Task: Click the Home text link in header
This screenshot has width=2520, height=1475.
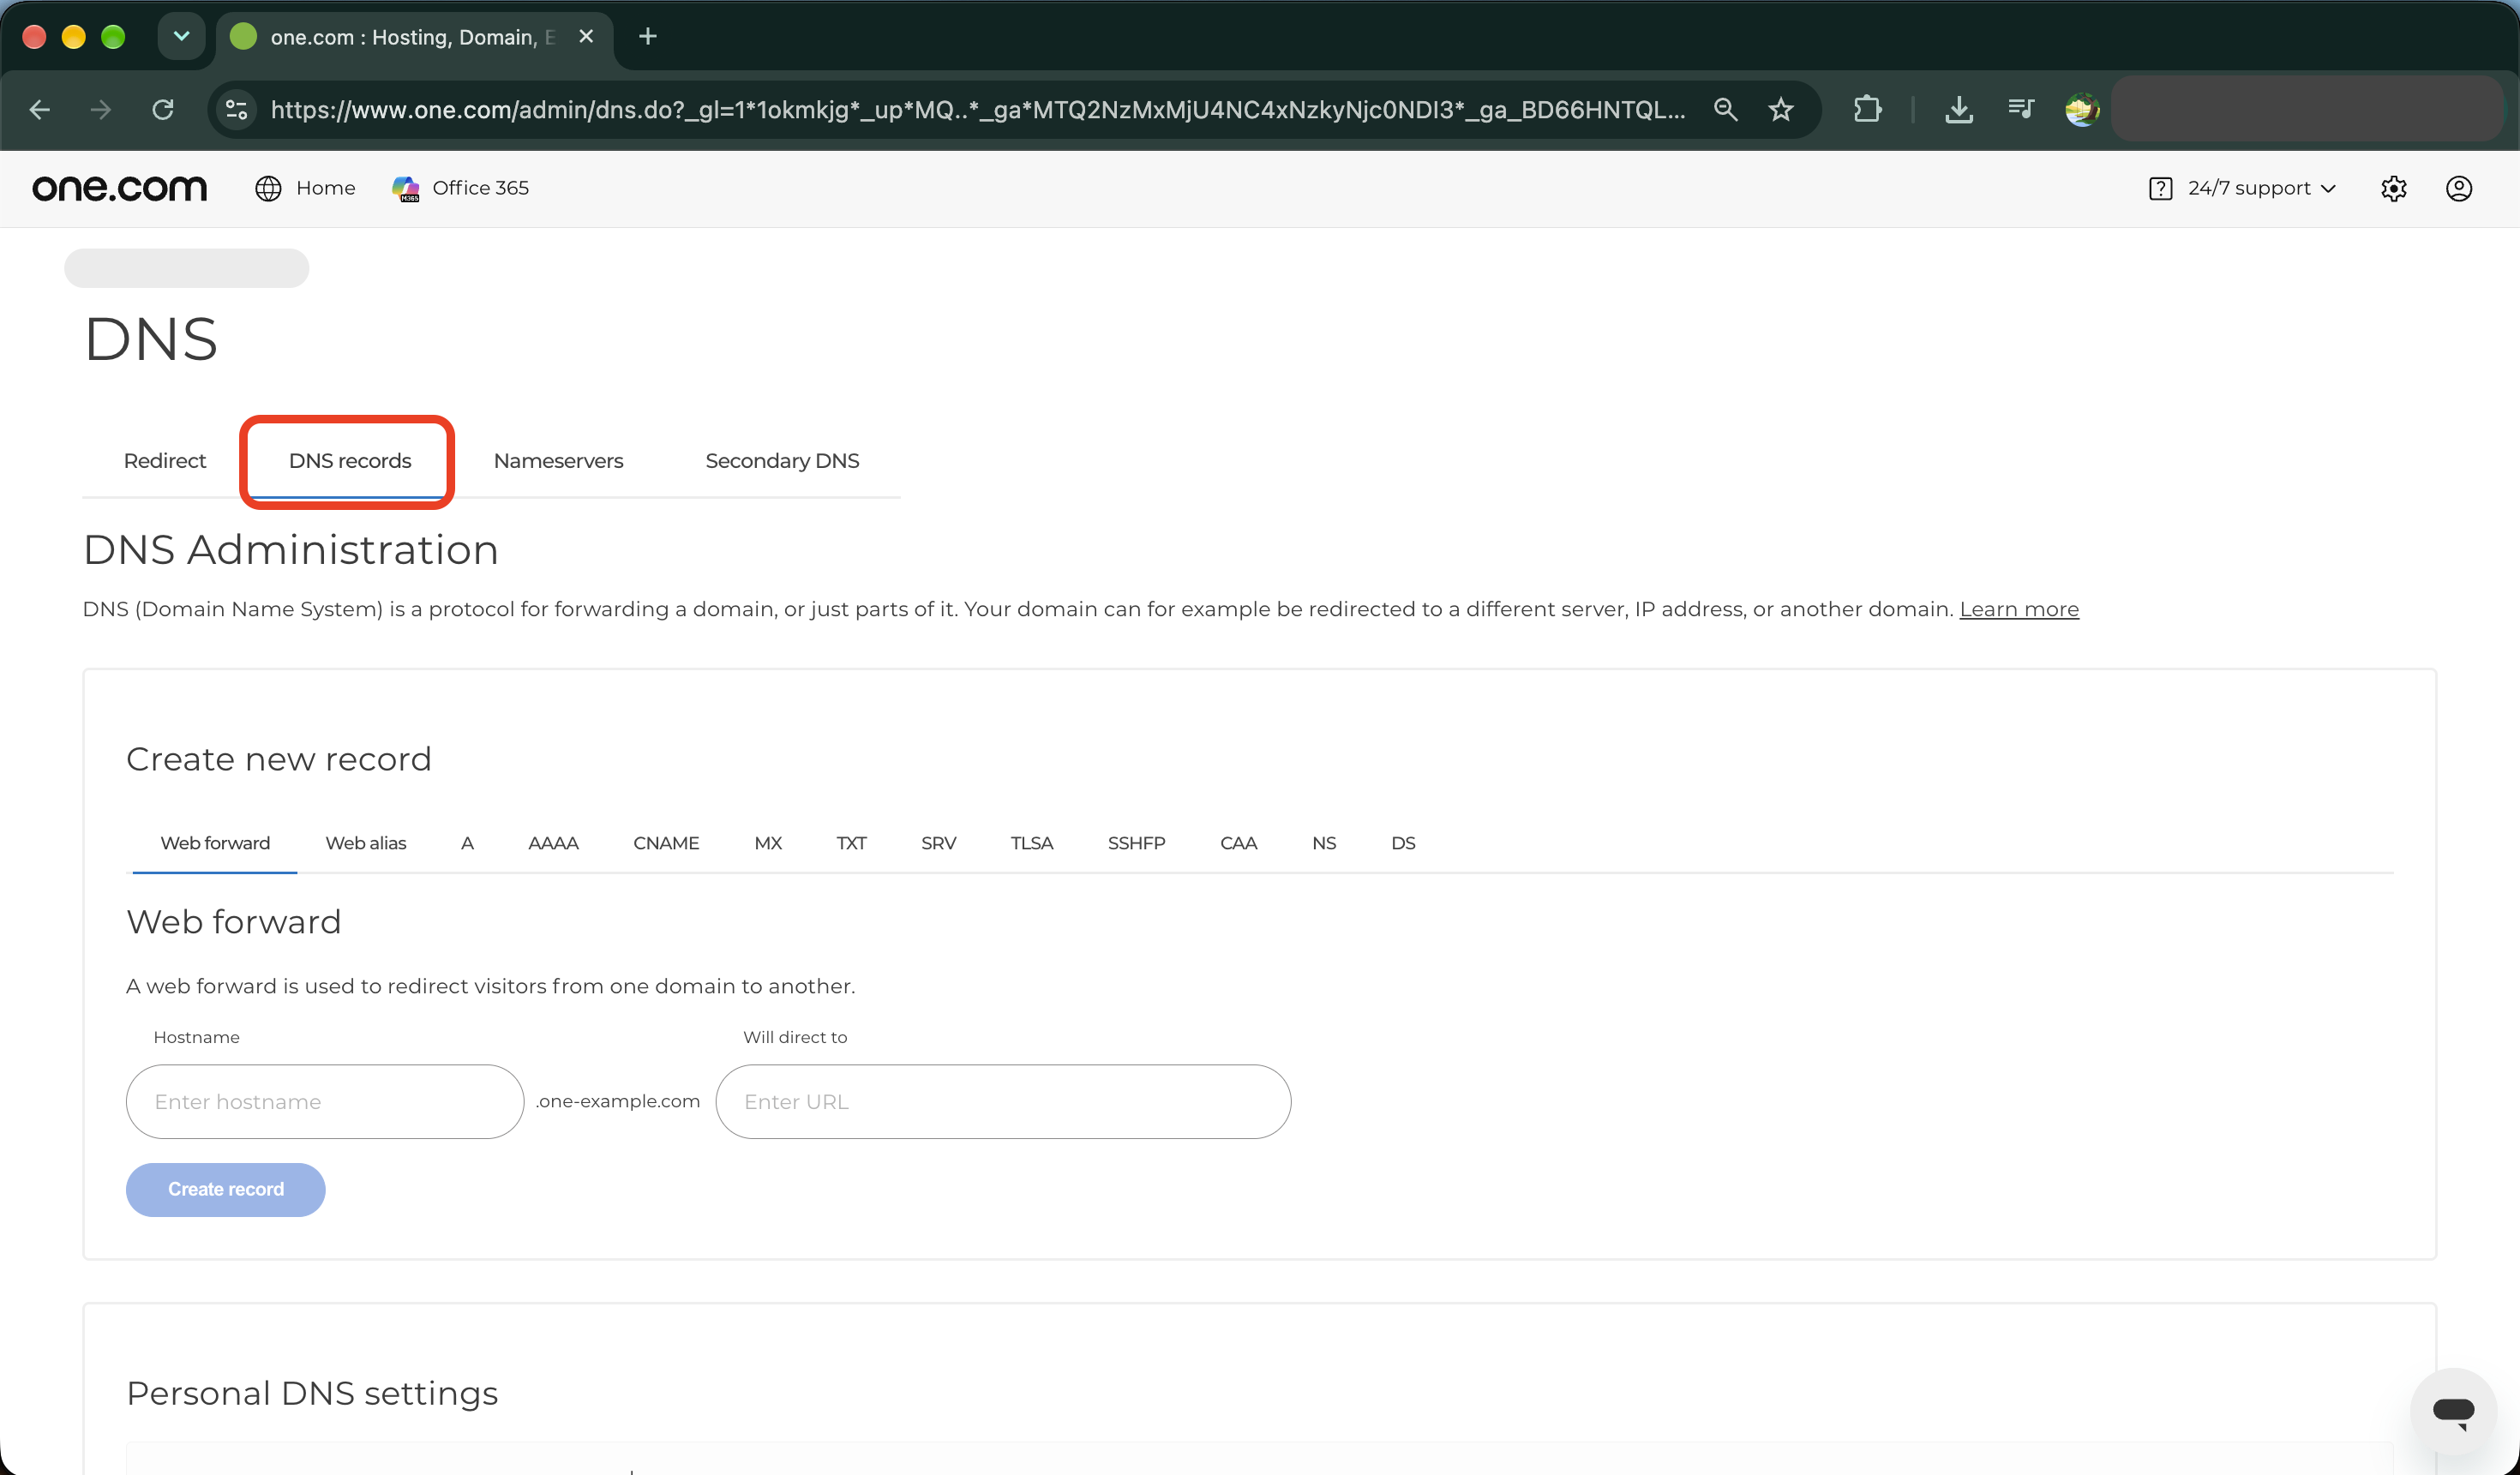Action: 326,188
